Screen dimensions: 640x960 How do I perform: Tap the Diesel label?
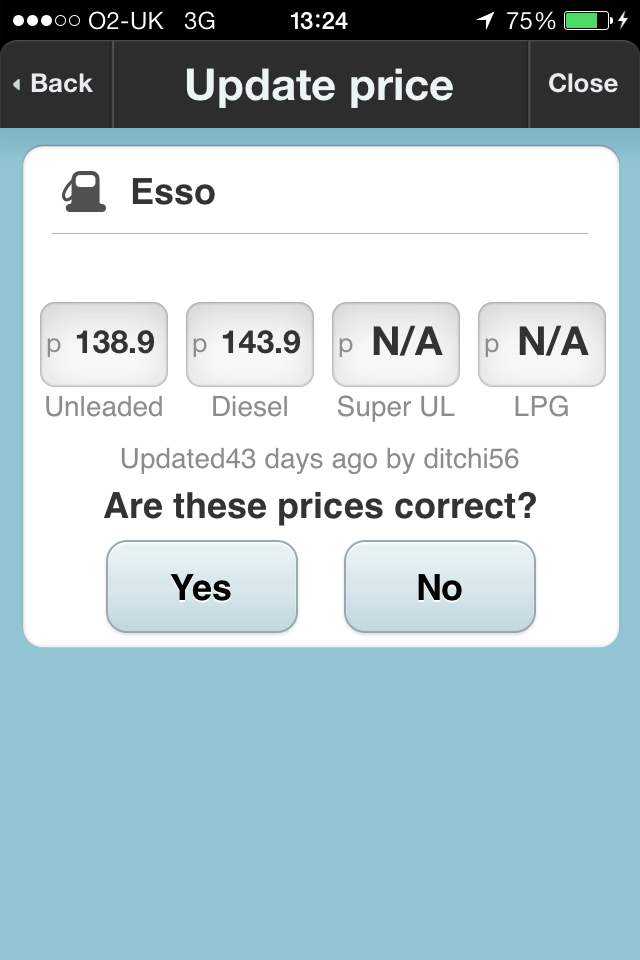[250, 407]
